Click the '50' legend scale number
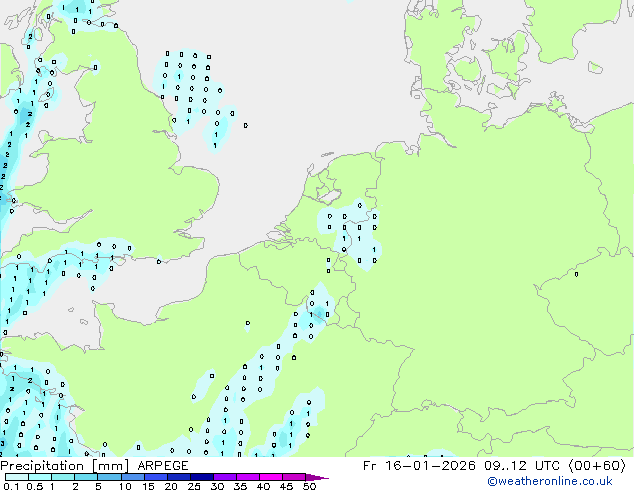The image size is (634, 490). [x=309, y=486]
